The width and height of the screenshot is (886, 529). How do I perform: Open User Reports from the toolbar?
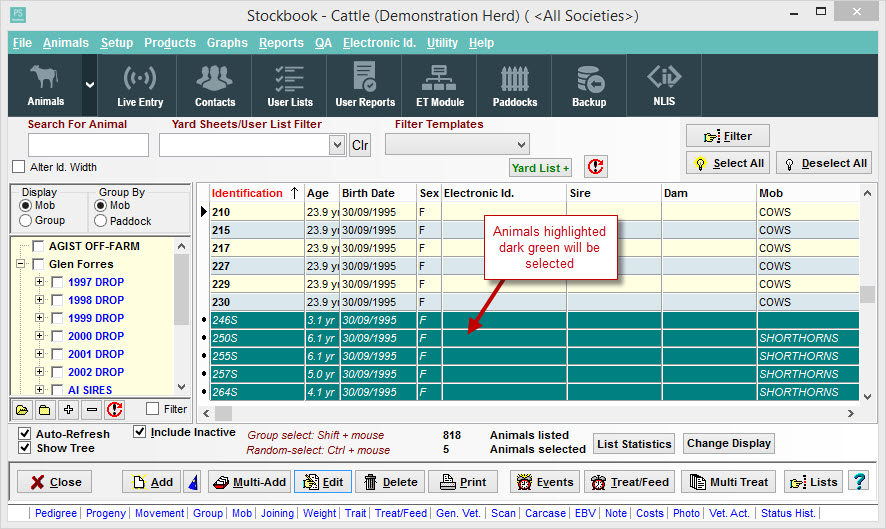pos(365,85)
